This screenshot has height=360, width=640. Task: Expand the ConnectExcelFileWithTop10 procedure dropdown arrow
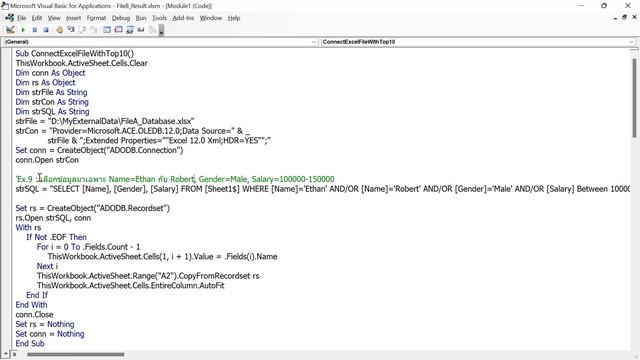631,42
